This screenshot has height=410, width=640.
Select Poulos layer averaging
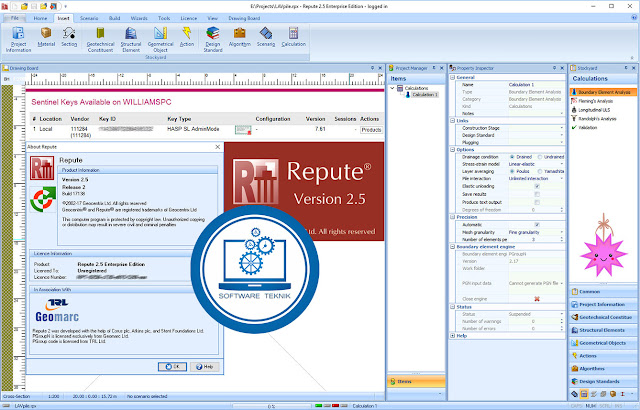click(x=520, y=171)
